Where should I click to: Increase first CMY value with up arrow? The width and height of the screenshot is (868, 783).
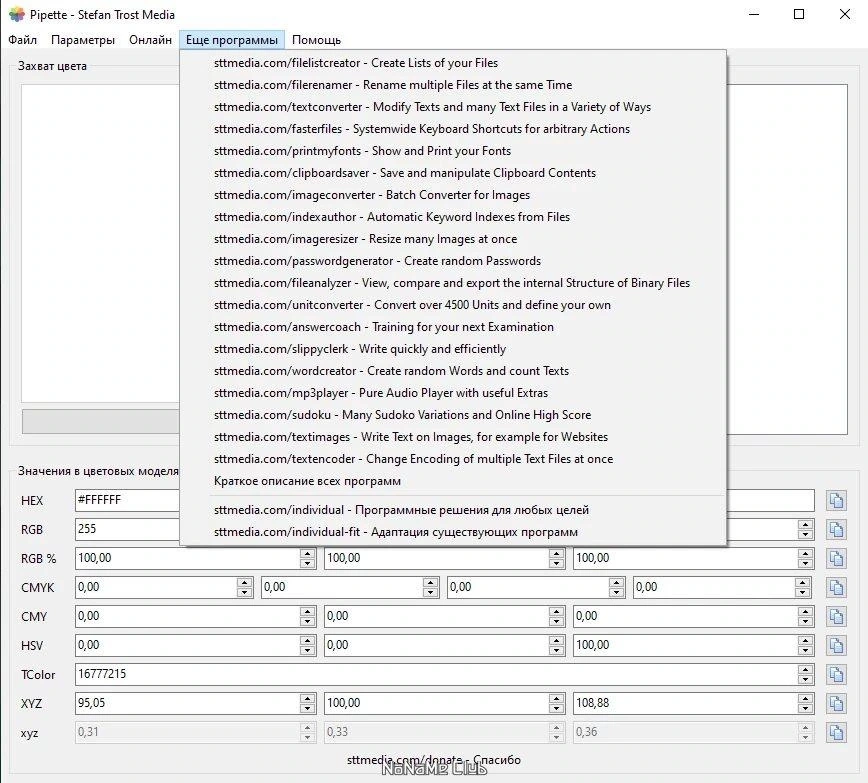[308, 611]
